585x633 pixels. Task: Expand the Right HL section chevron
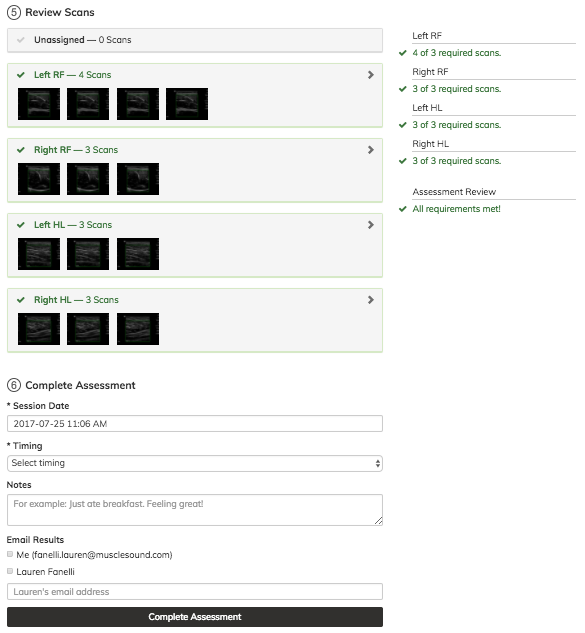[371, 300]
